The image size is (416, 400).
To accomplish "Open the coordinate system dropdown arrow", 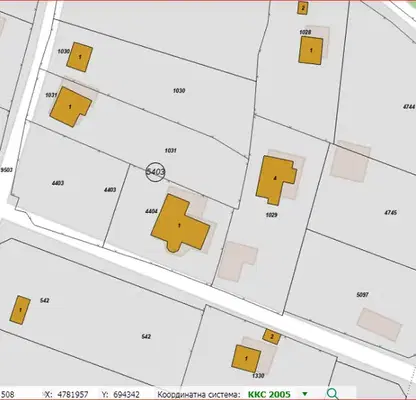I will tap(305, 394).
